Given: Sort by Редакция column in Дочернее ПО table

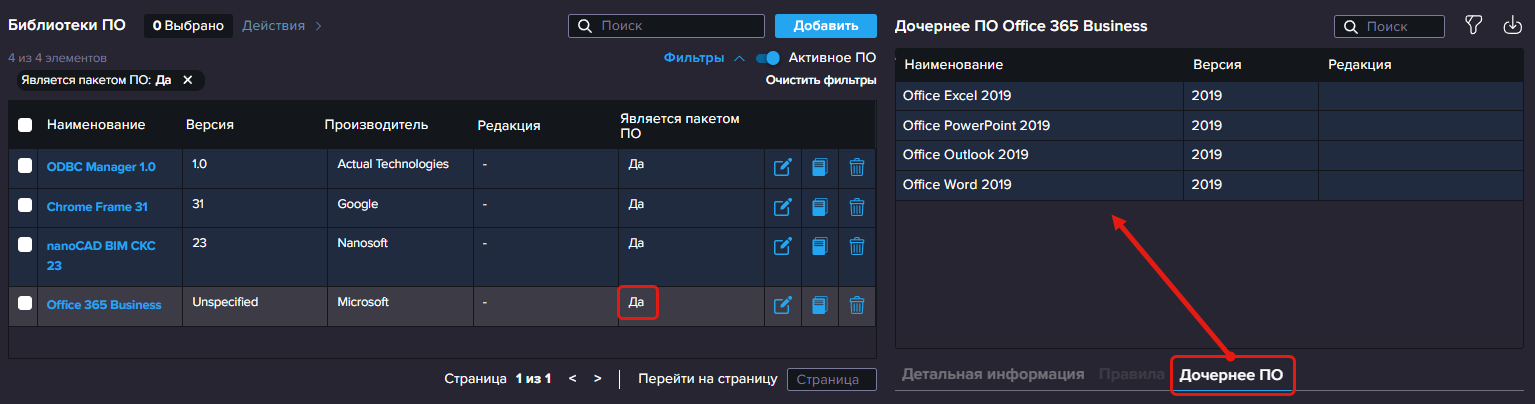Looking at the screenshot, I should 1360,65.
